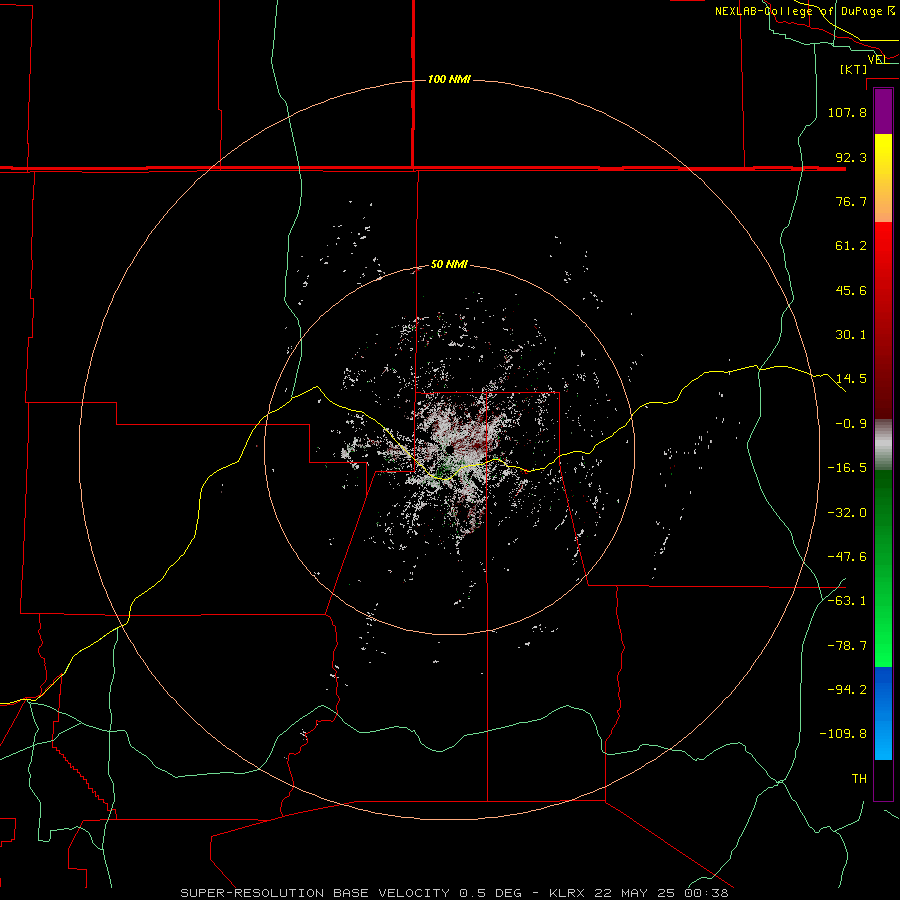The height and width of the screenshot is (900, 900).
Task: Click the -63.1 scale value
Action: tap(847, 601)
